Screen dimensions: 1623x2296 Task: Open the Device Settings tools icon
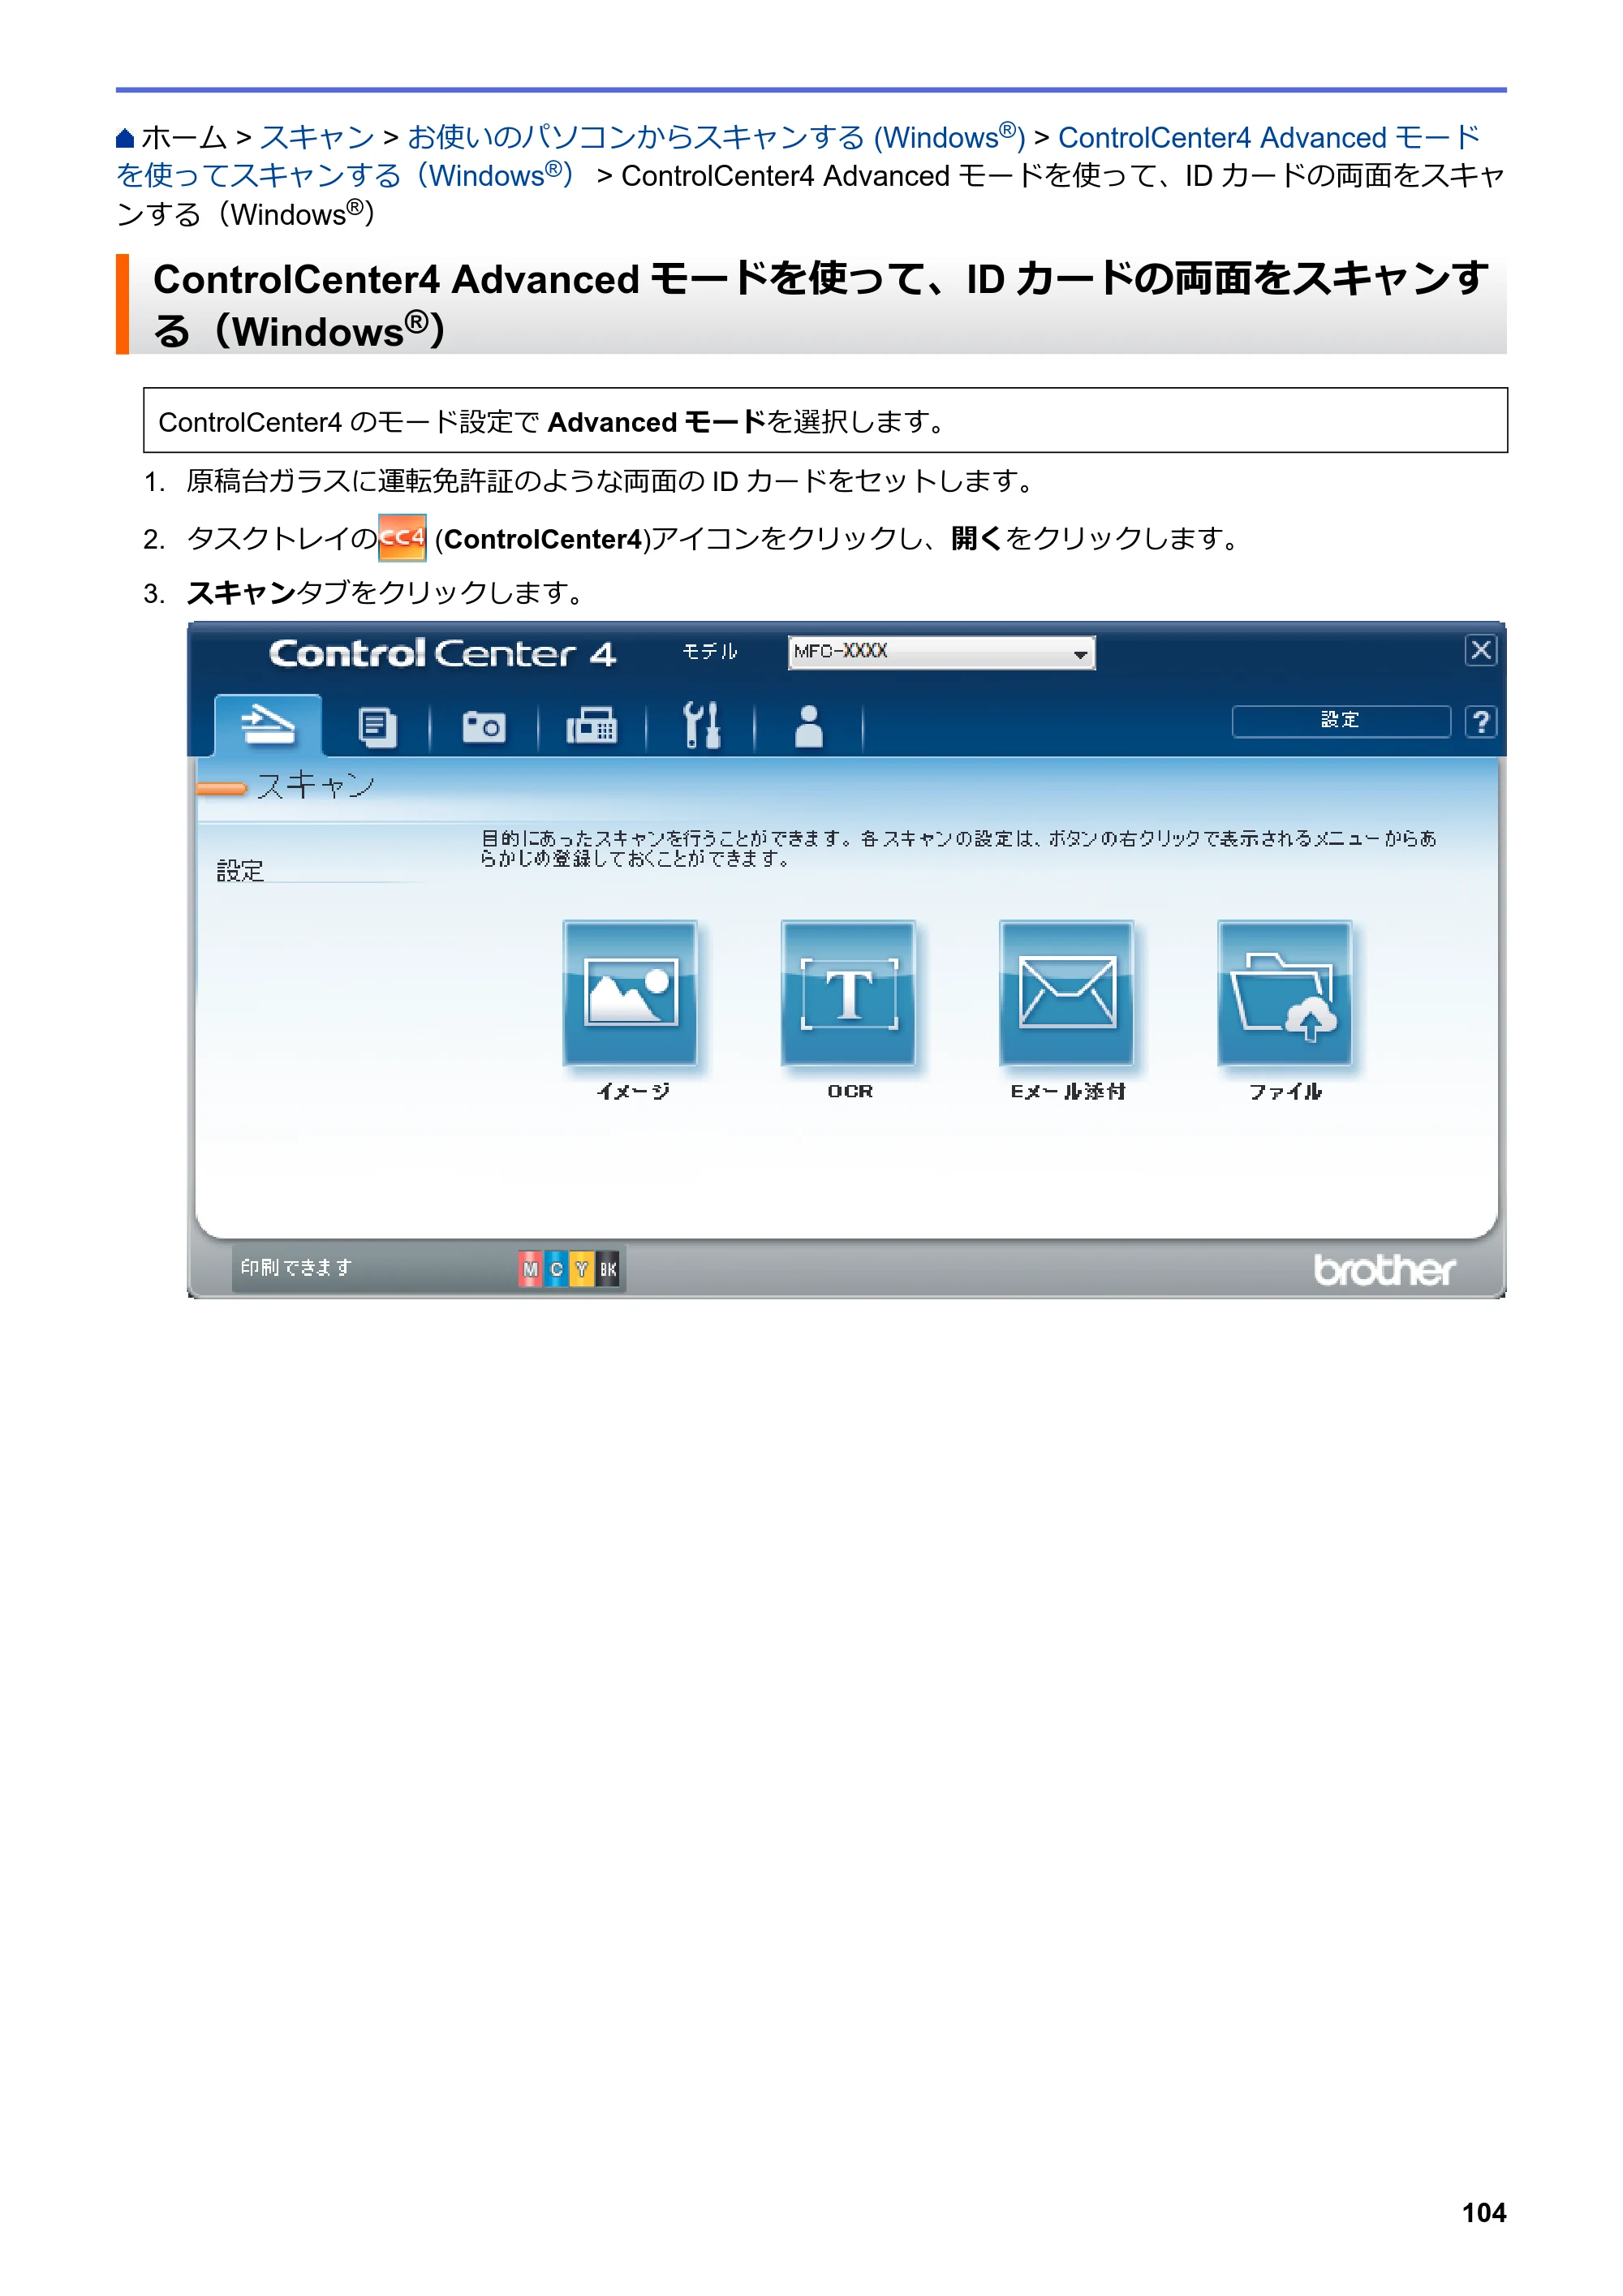pos(701,726)
